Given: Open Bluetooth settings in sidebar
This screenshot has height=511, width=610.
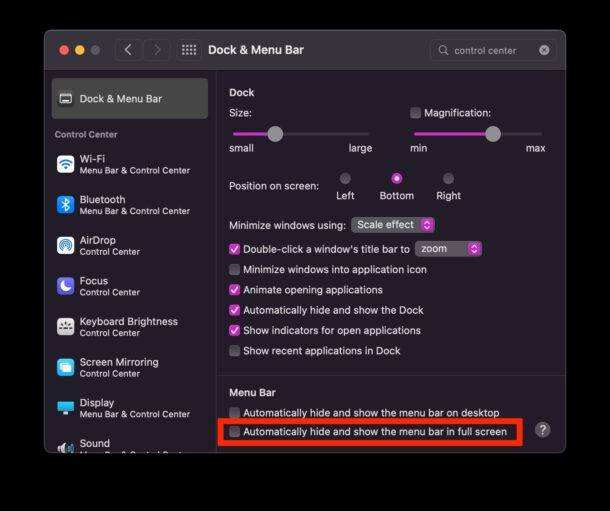Looking at the screenshot, I should coord(130,205).
